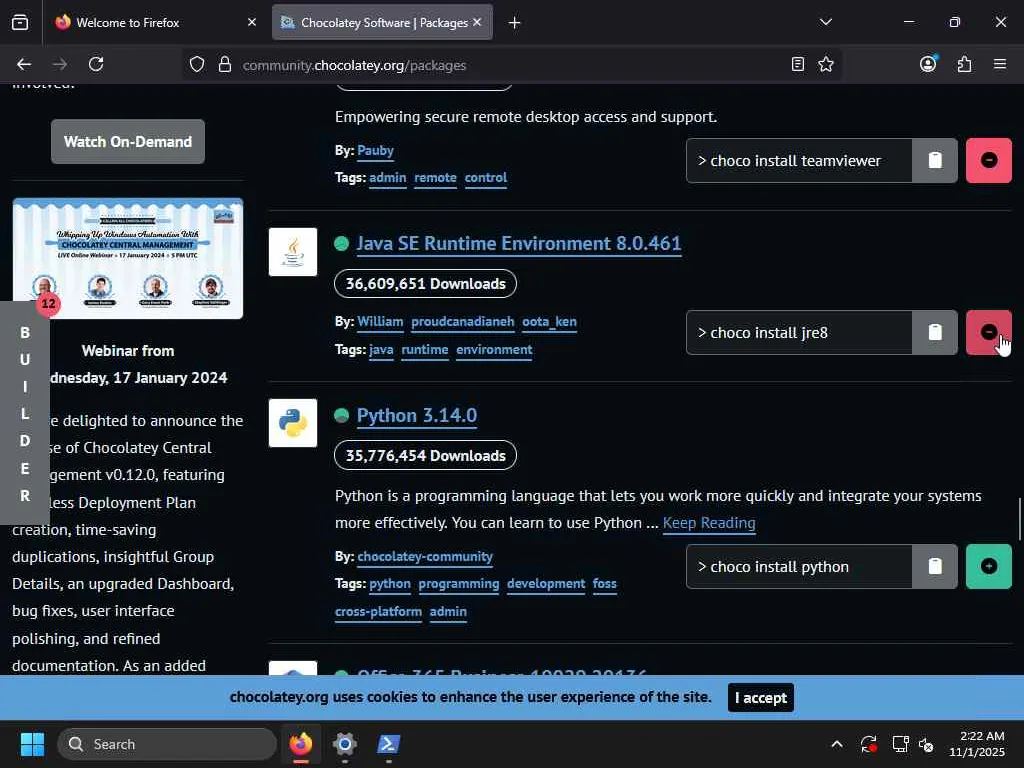Copy the choco install teamviewer command
This screenshot has width=1024, height=768.
coord(935,160)
